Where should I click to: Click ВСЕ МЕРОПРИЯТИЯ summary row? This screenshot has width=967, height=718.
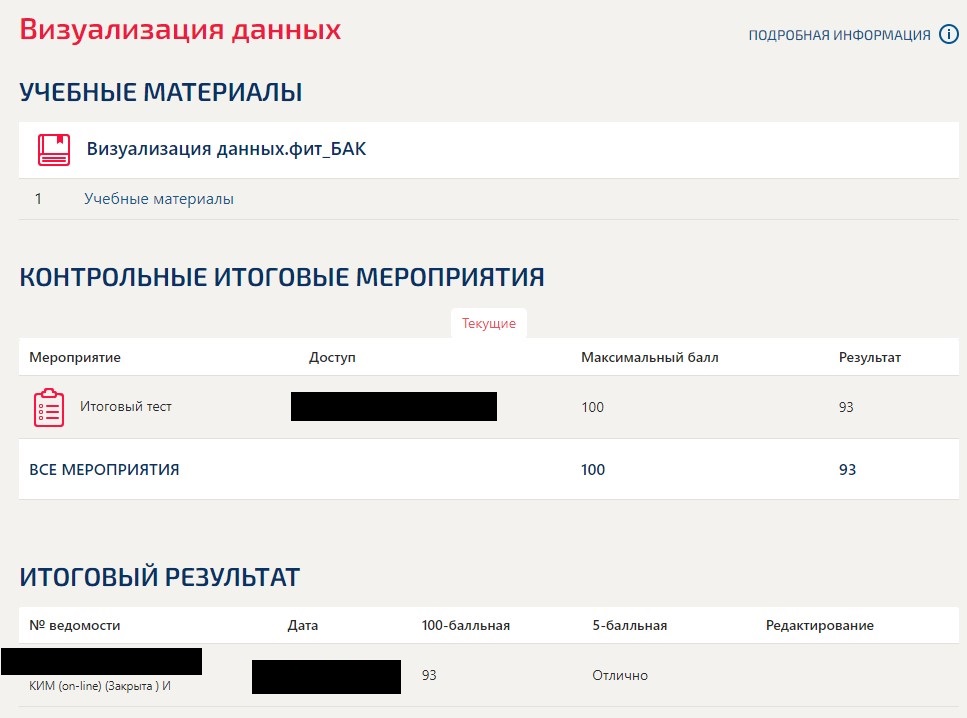pyautogui.click(x=489, y=469)
